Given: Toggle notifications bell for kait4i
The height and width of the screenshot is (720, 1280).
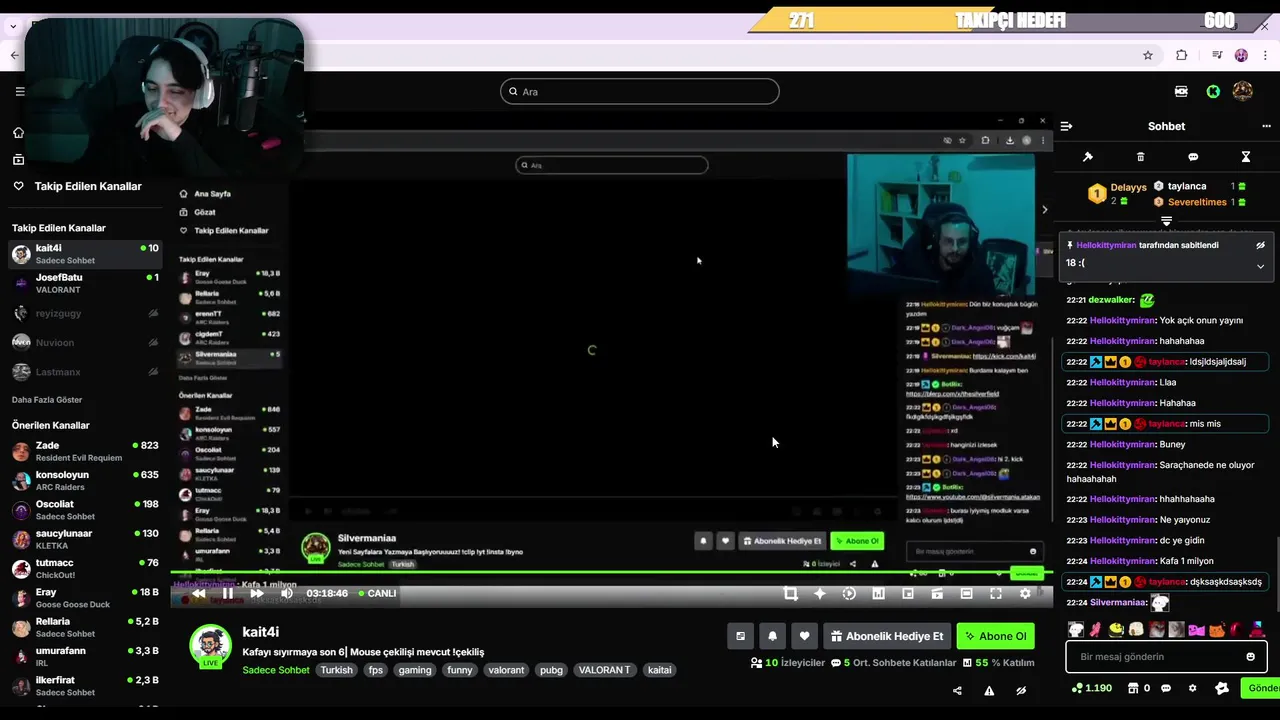Looking at the screenshot, I should pyautogui.click(x=772, y=636).
